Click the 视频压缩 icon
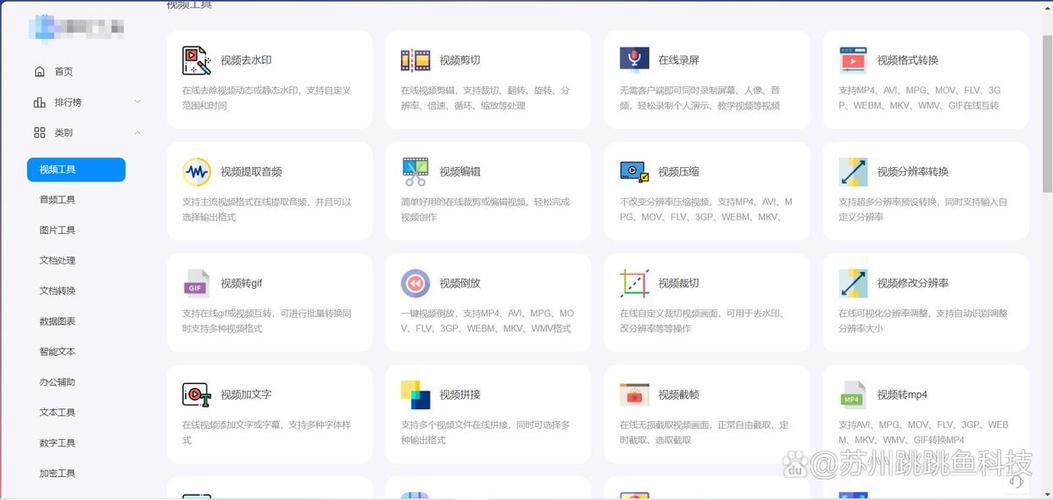The image size is (1053, 500). click(635, 172)
